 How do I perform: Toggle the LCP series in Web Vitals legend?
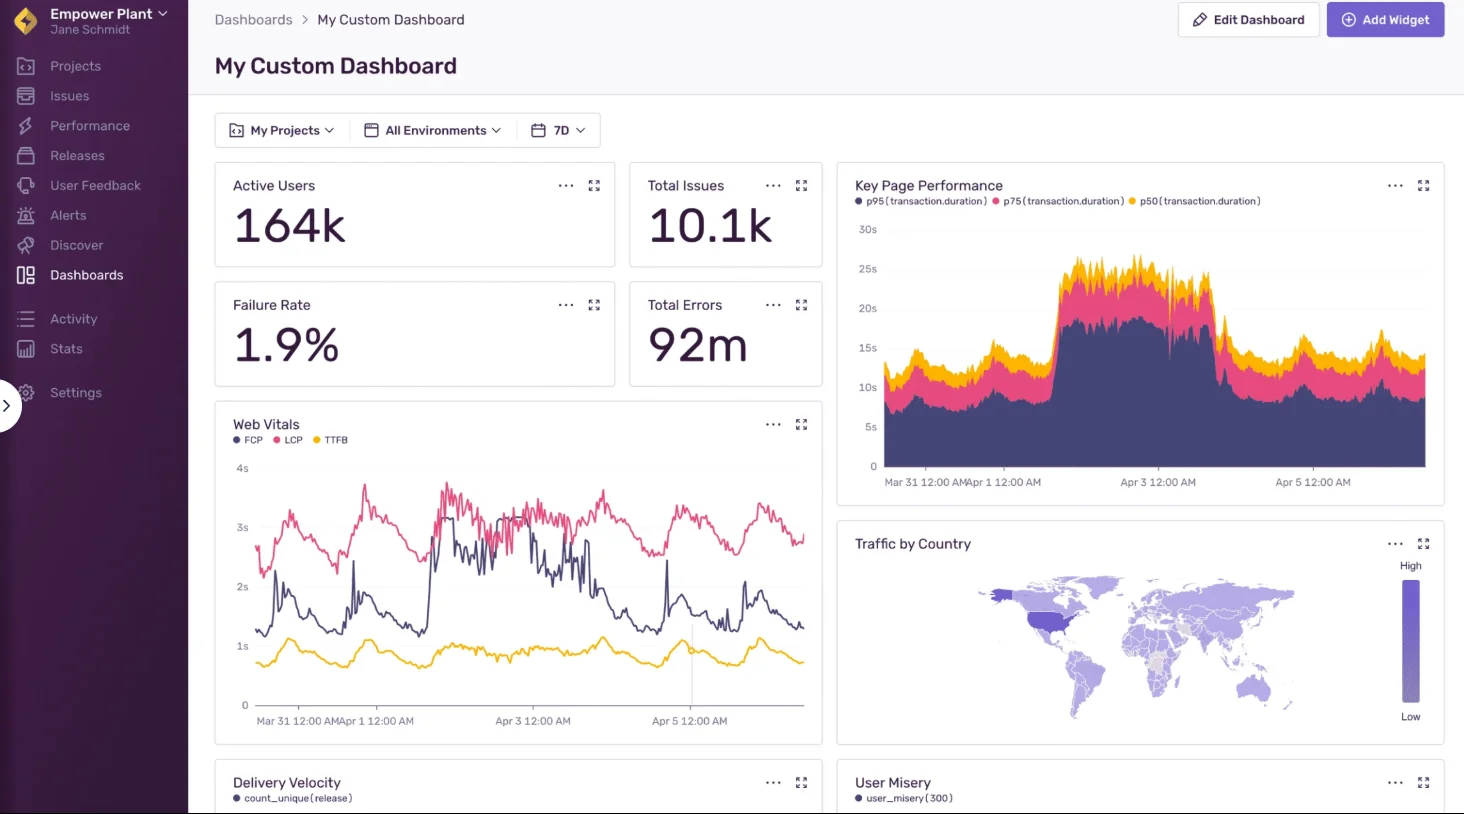coord(288,440)
